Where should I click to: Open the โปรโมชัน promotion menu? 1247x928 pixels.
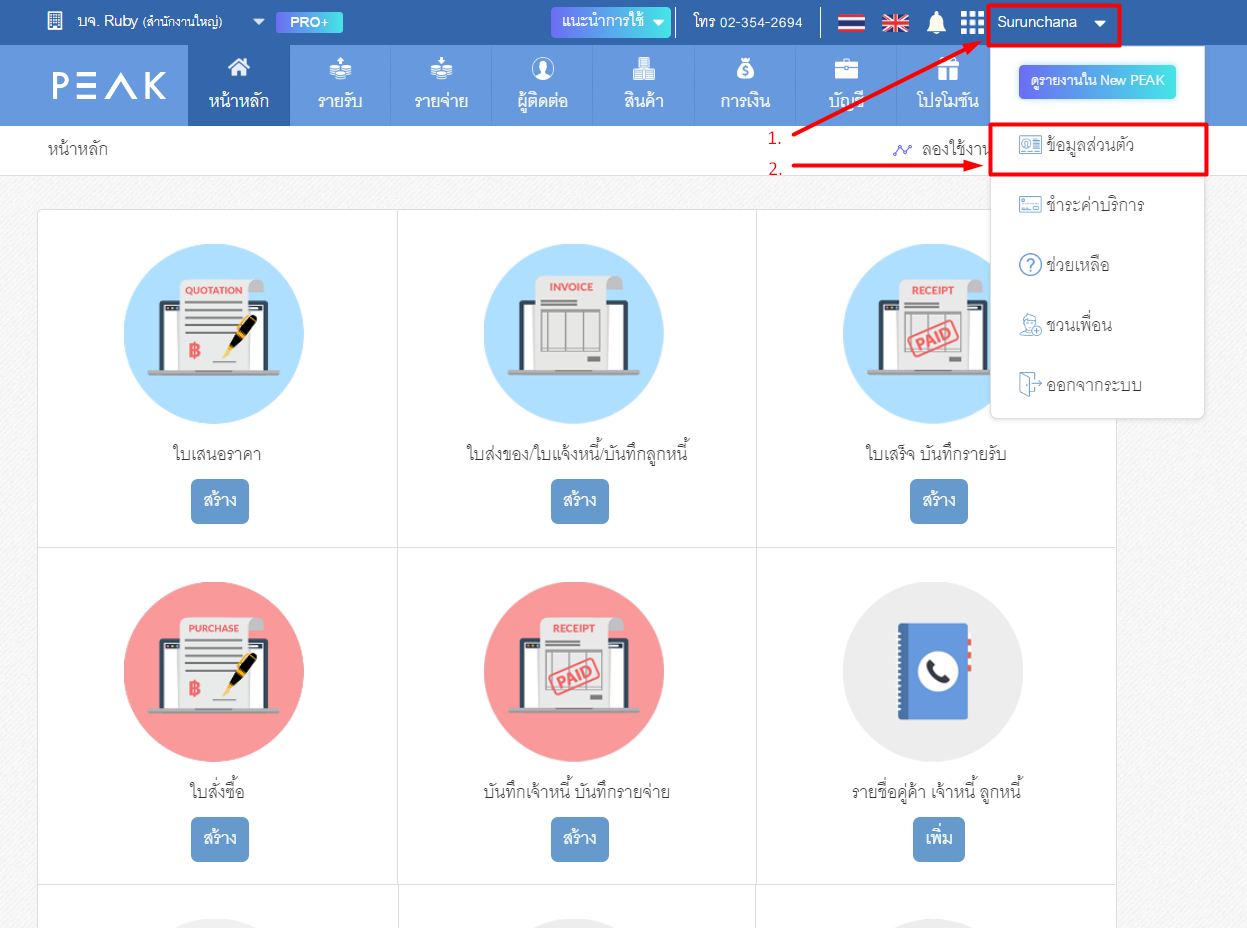click(x=947, y=86)
